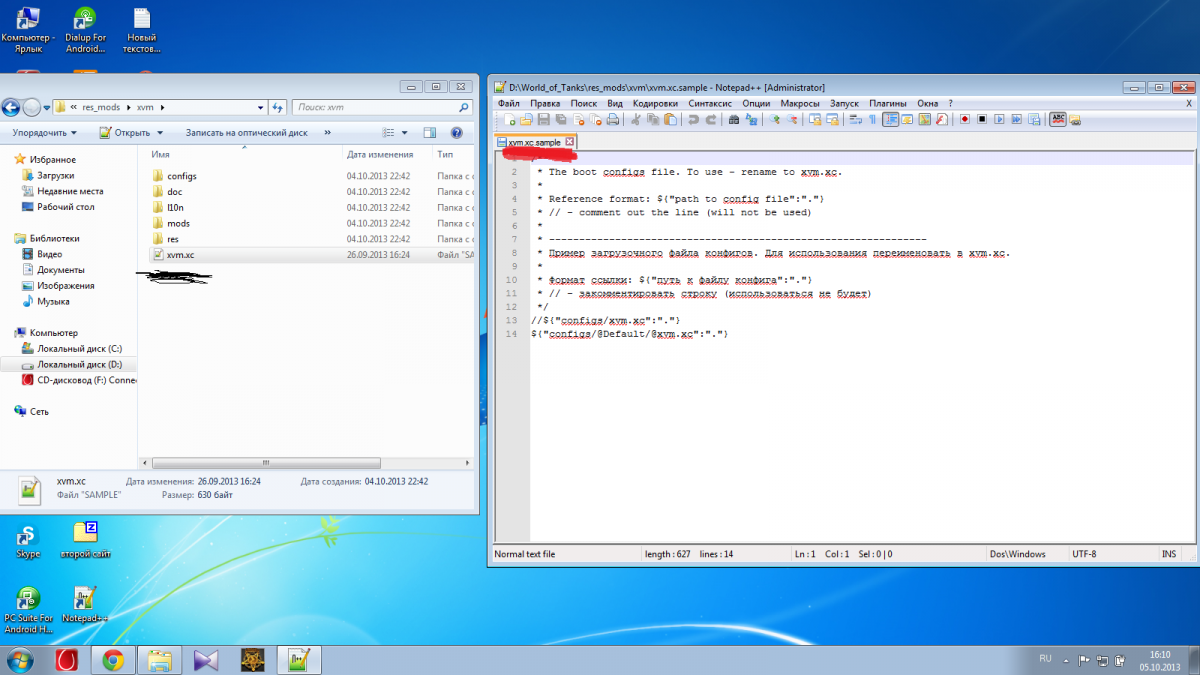Viewport: 1200px width, 675px height.
Task: Click the Play macro icon
Action: 999,120
